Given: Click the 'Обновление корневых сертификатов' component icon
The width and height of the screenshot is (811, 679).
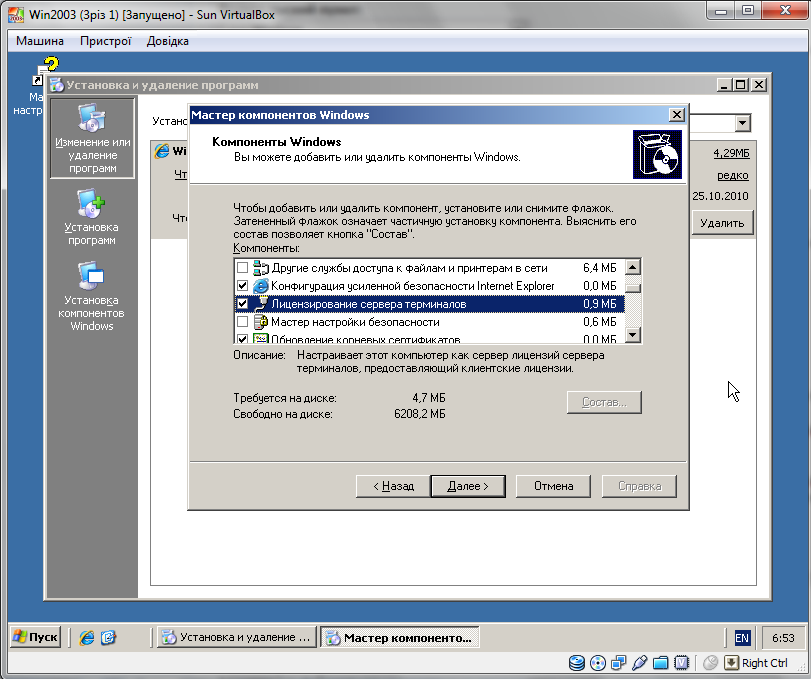Looking at the screenshot, I should coord(261,338).
